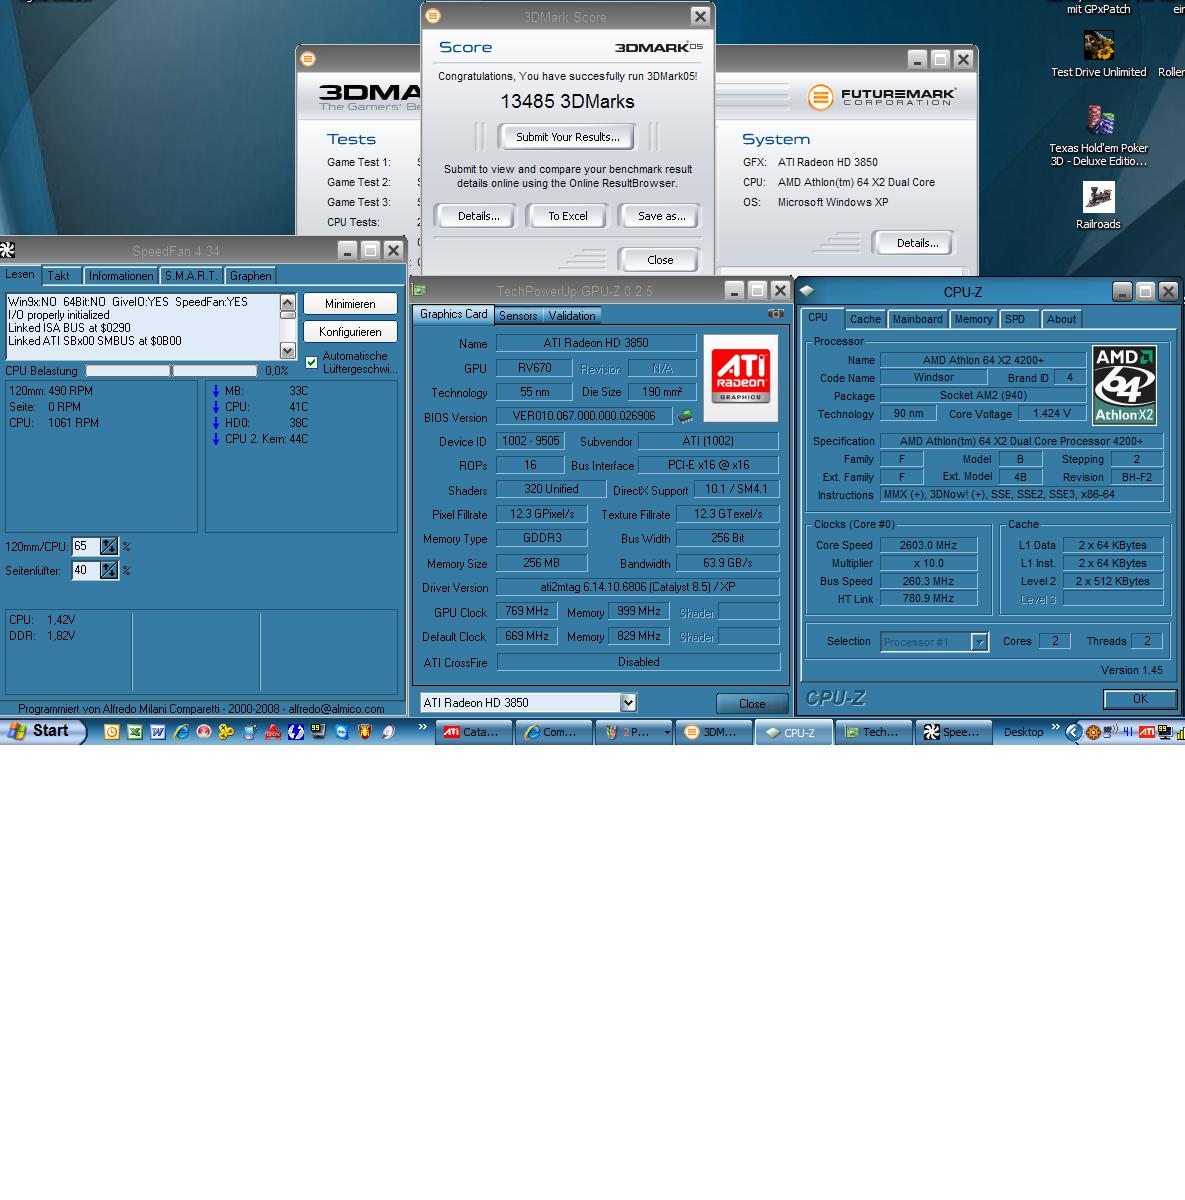This screenshot has width=1185, height=1200.
Task: Open the Outlook quick launch icon
Action: pos(112,732)
